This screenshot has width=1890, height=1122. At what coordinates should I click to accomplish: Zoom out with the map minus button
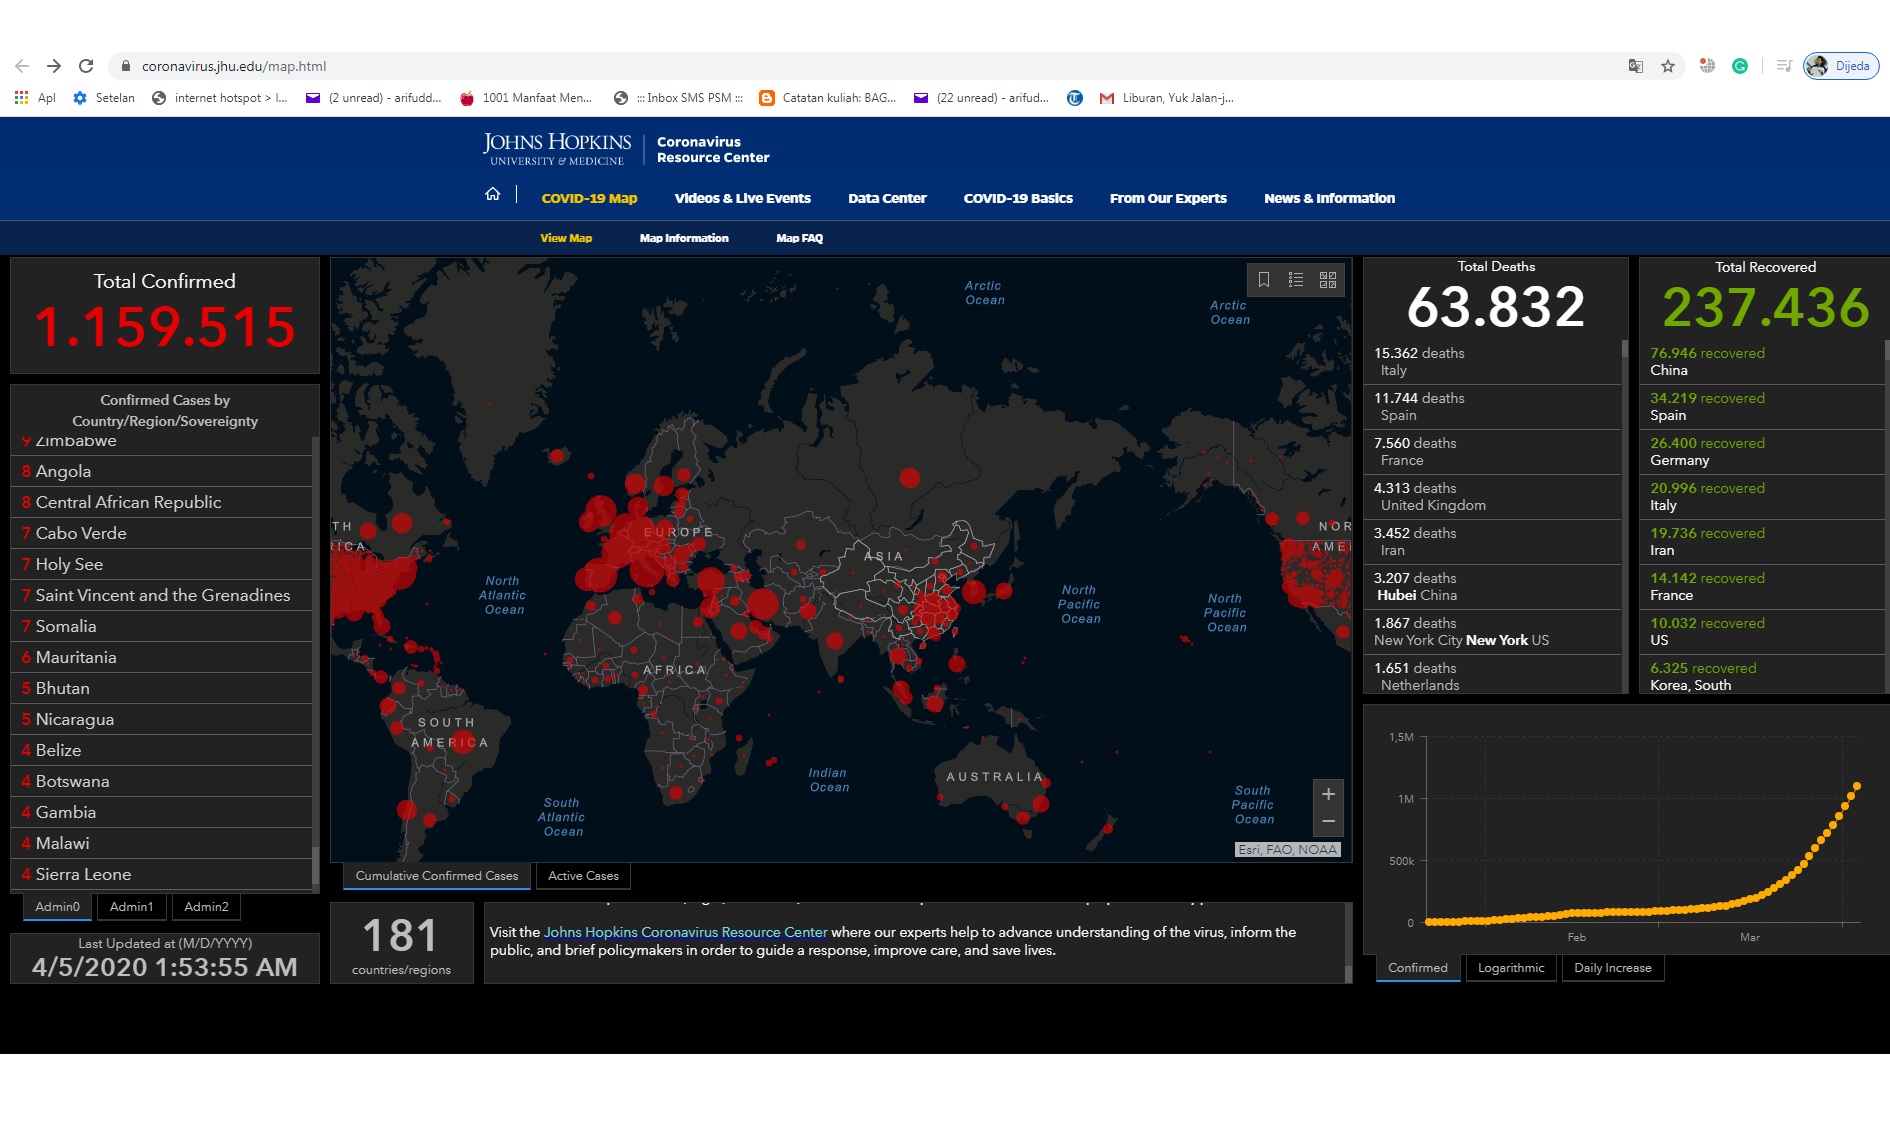coord(1328,821)
